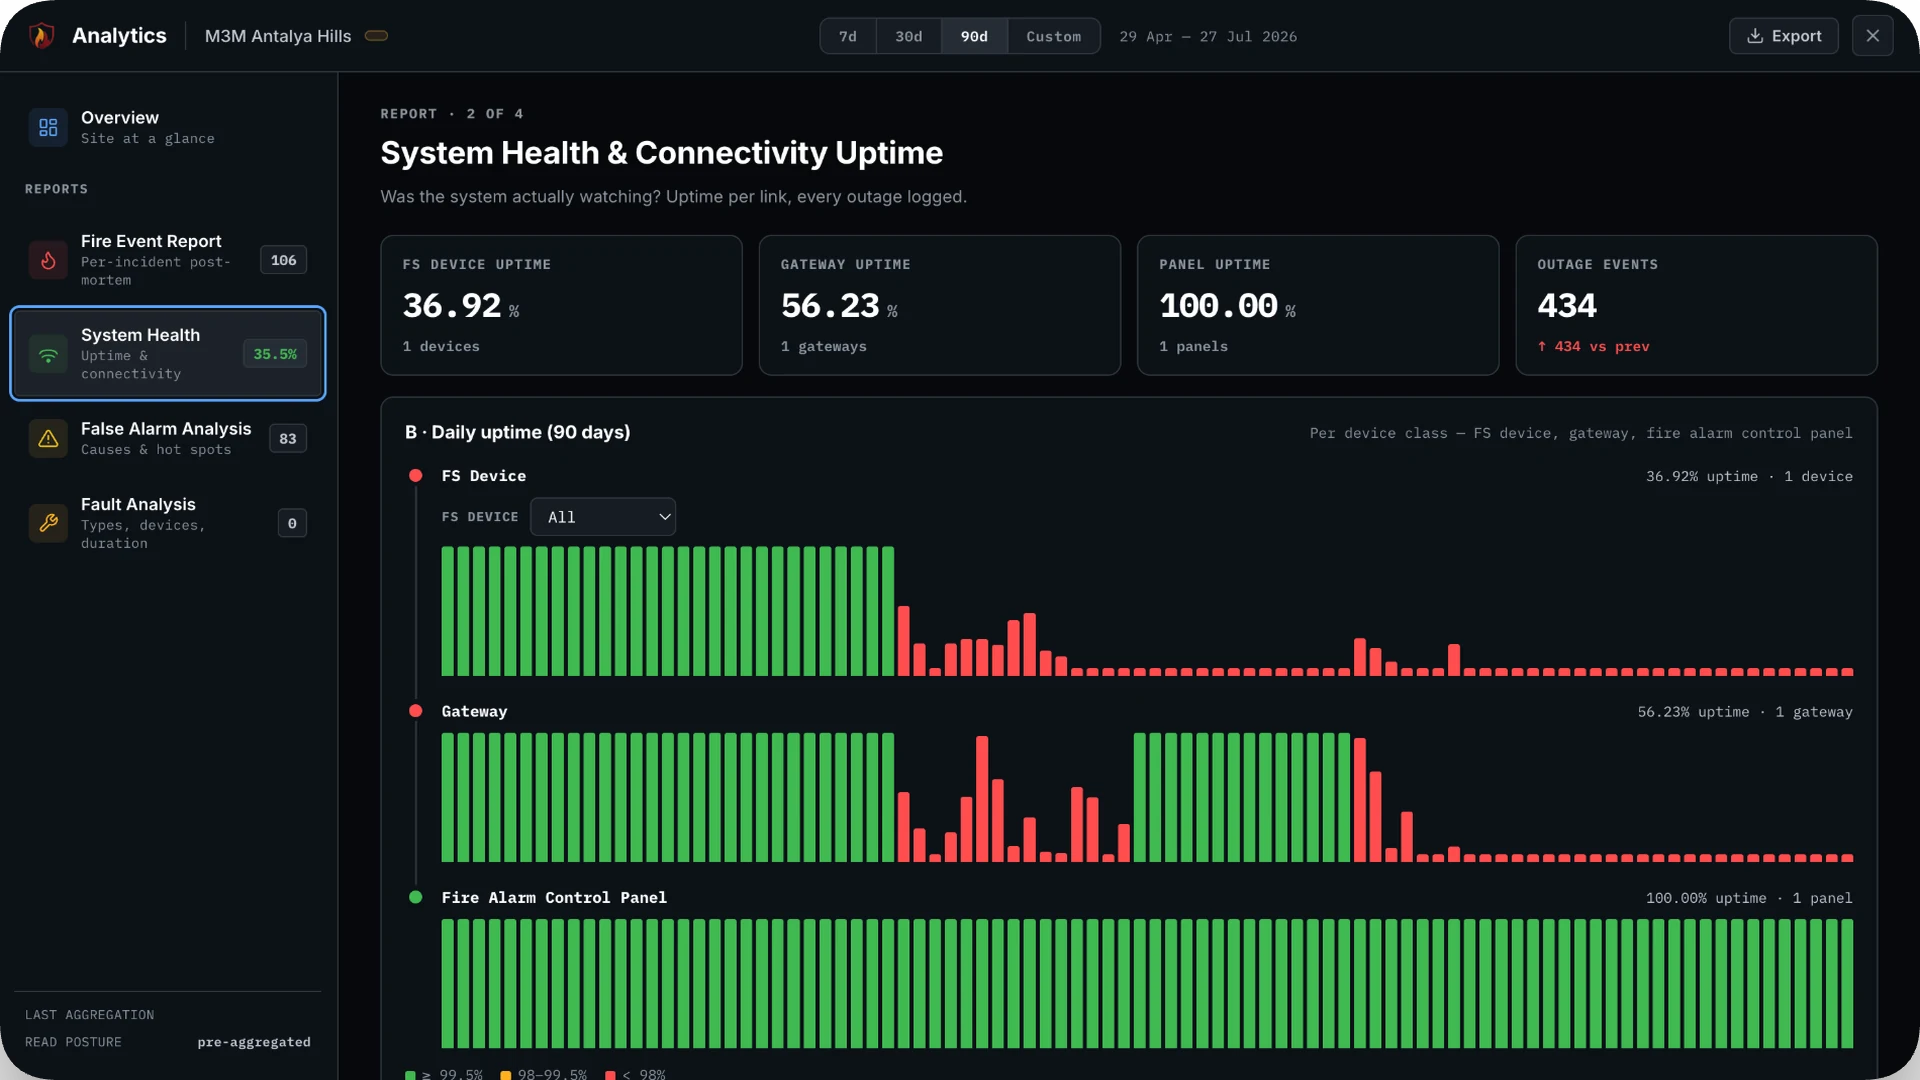Screen dimensions: 1920x1080
Task: Click the 'REPORT · 2 OF 4' breadcrumb
Action: click(x=452, y=114)
